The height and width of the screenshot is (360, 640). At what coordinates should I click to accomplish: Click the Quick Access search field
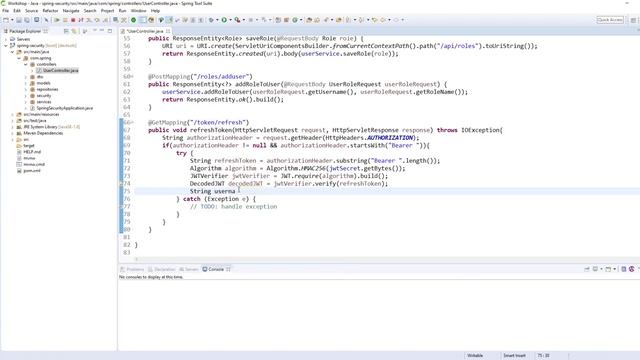click(x=610, y=20)
